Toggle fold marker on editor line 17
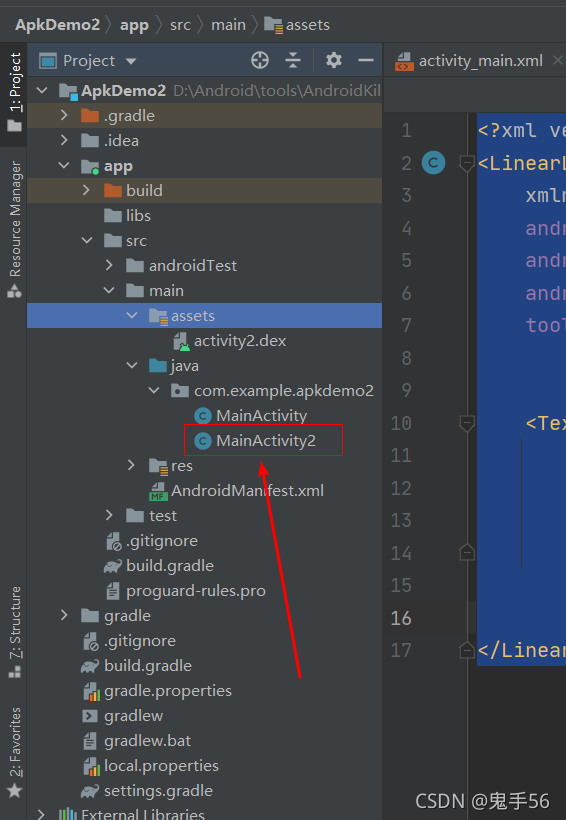 tap(467, 650)
